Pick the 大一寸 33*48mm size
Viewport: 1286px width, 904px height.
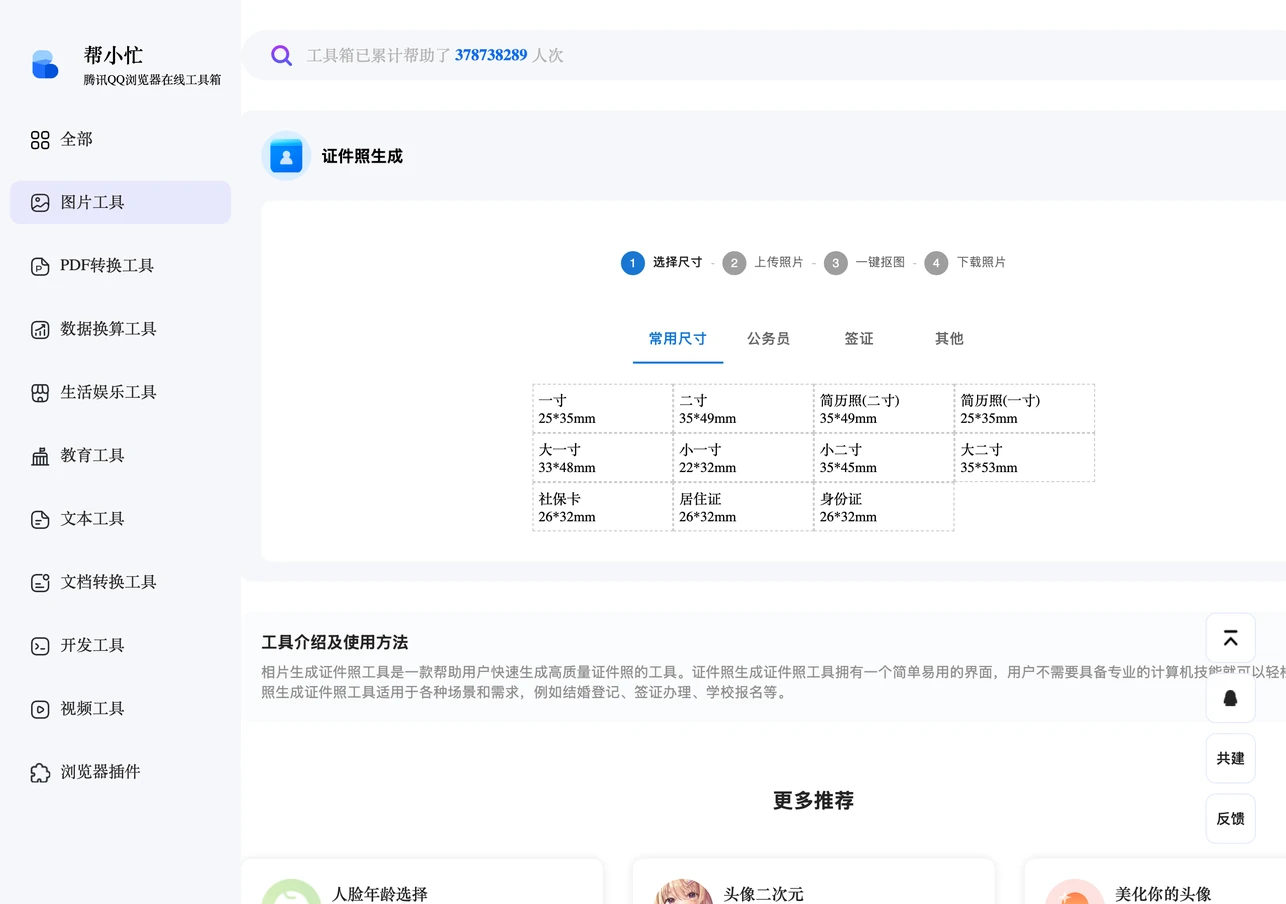603,457
